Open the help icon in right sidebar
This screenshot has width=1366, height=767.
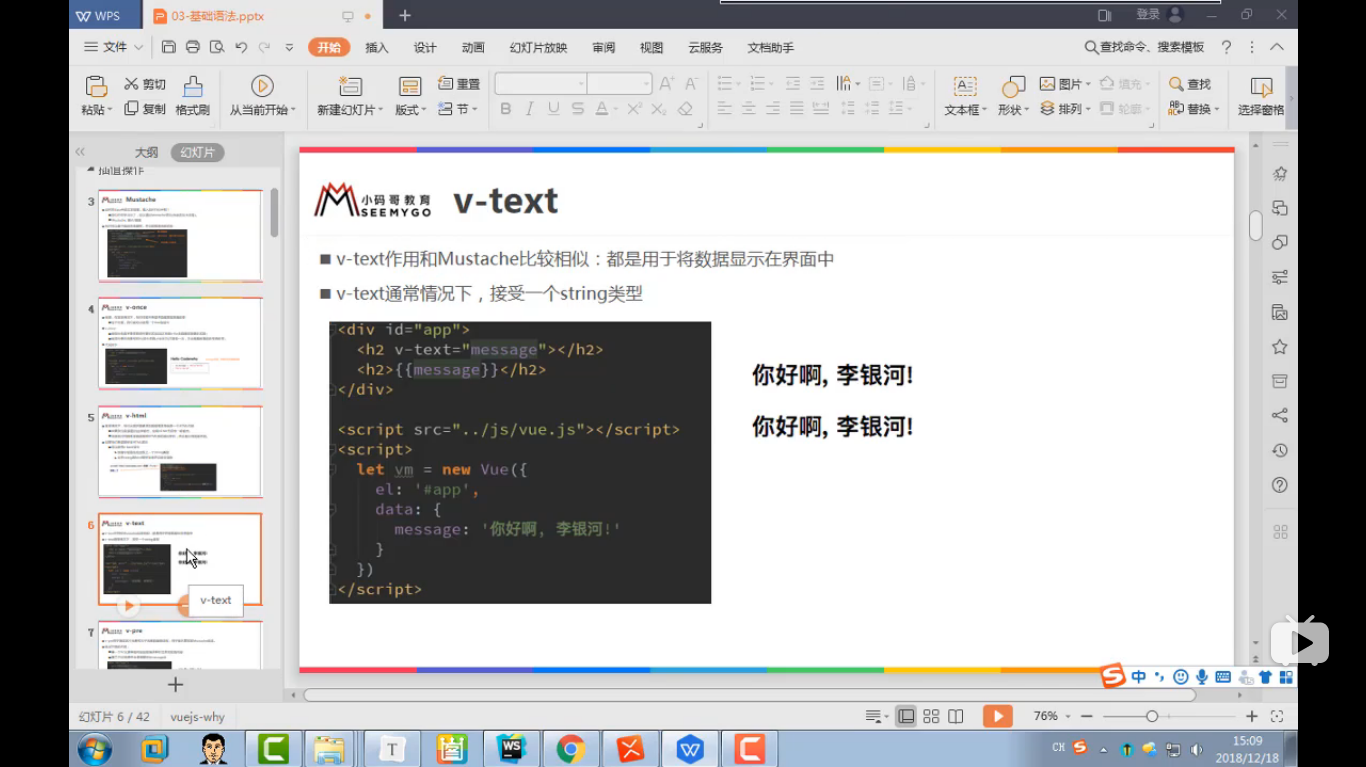coord(1279,485)
